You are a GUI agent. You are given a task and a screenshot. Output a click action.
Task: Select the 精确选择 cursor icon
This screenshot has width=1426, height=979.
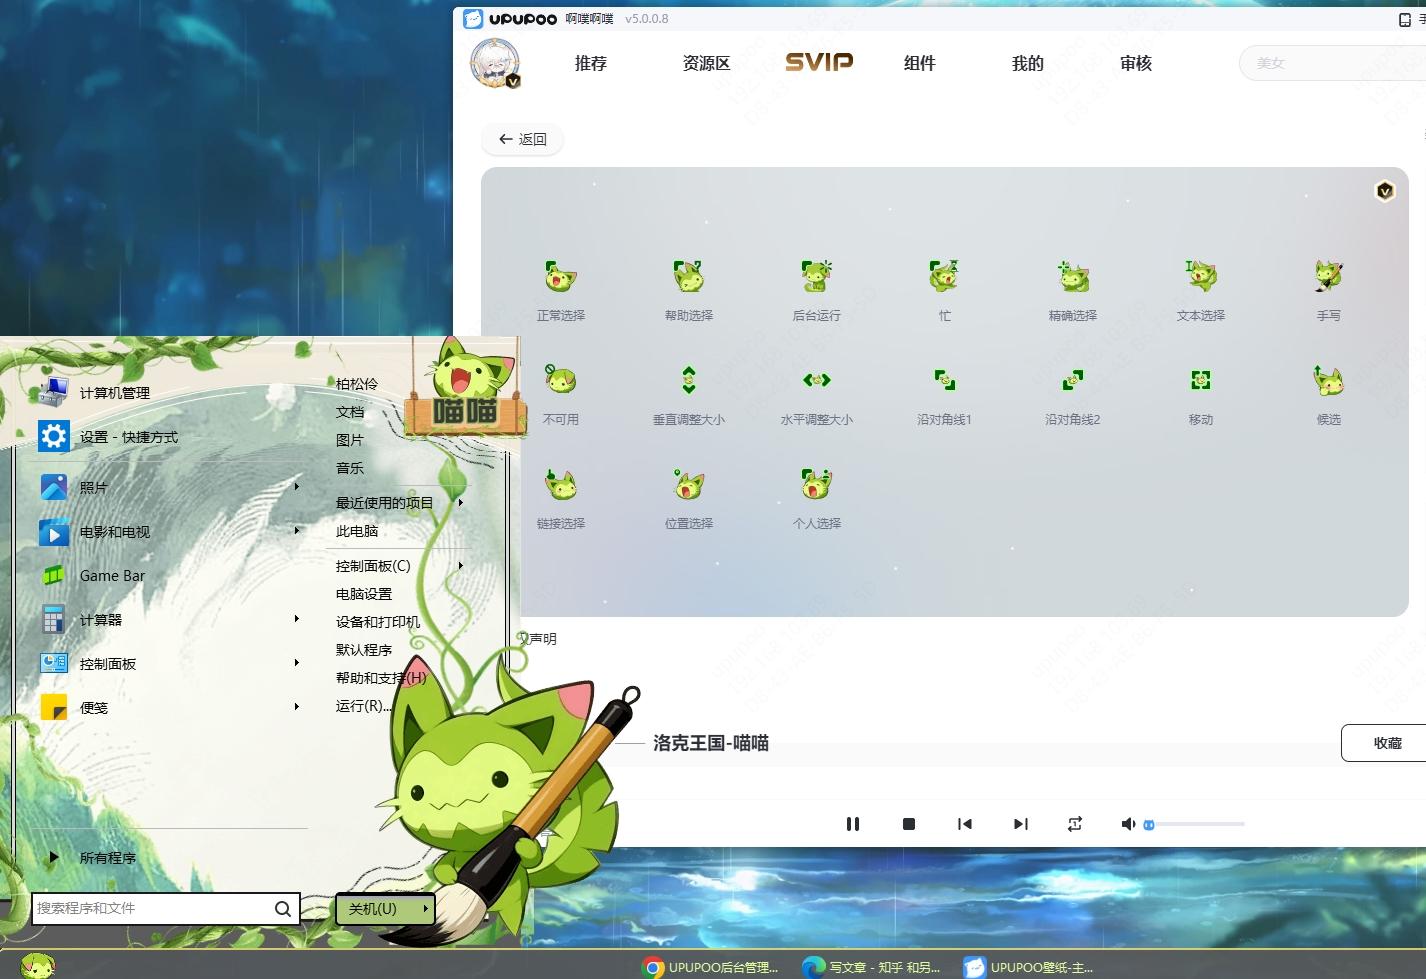tap(1073, 276)
